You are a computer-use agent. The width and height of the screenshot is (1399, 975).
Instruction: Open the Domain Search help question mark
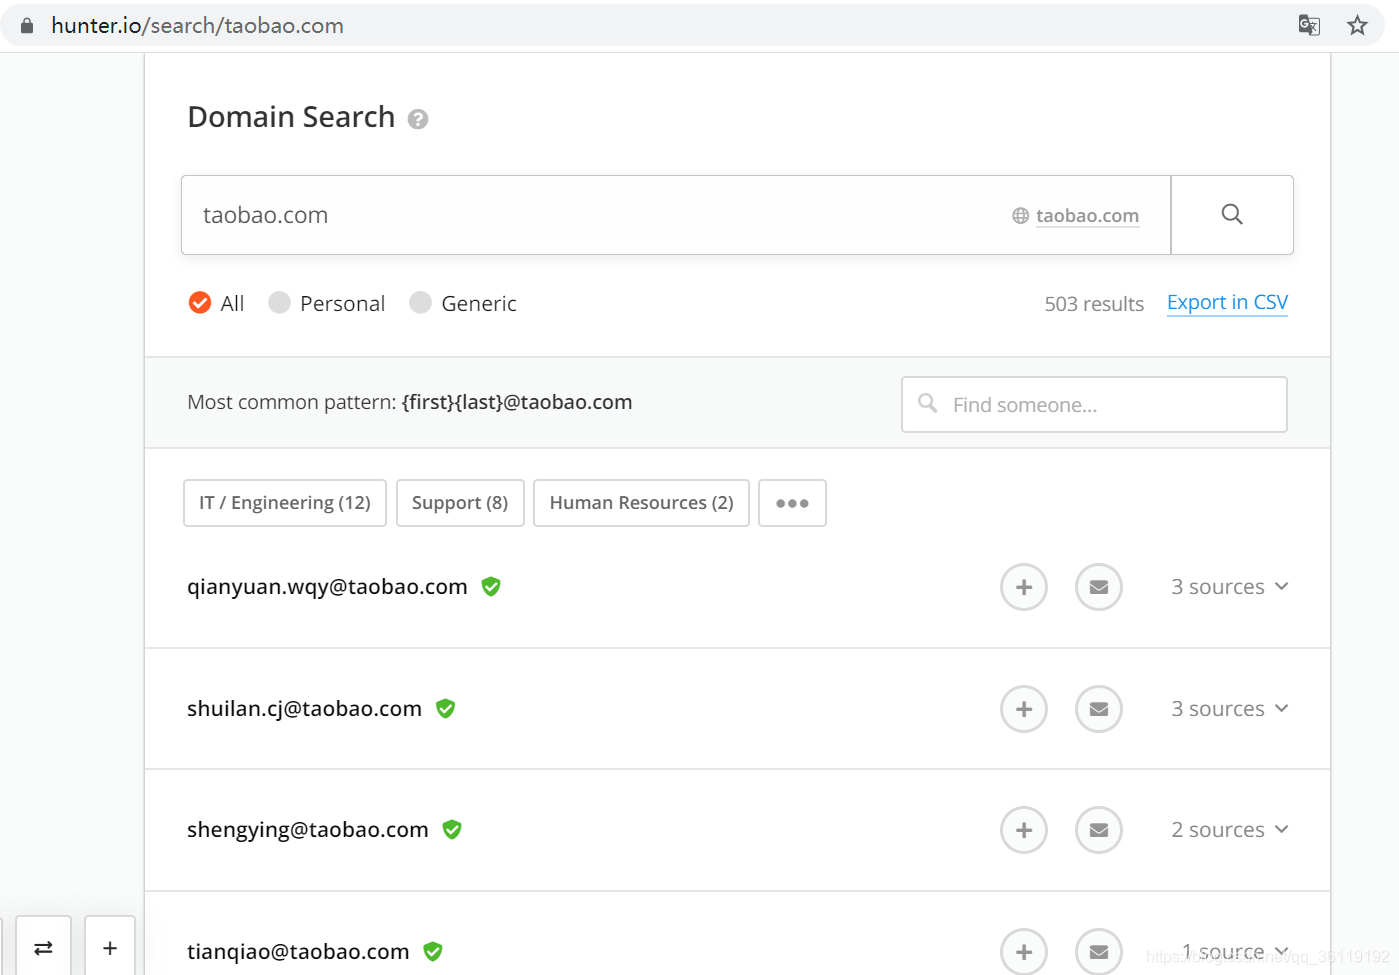click(418, 119)
